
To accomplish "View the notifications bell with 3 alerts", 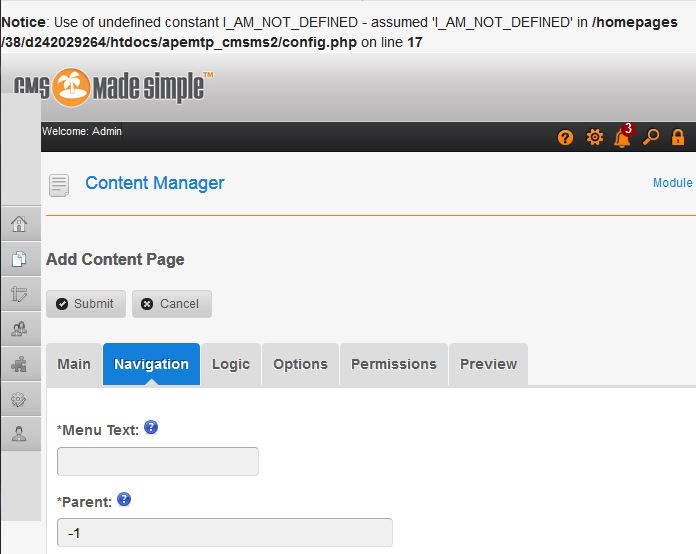I will click(622, 138).
